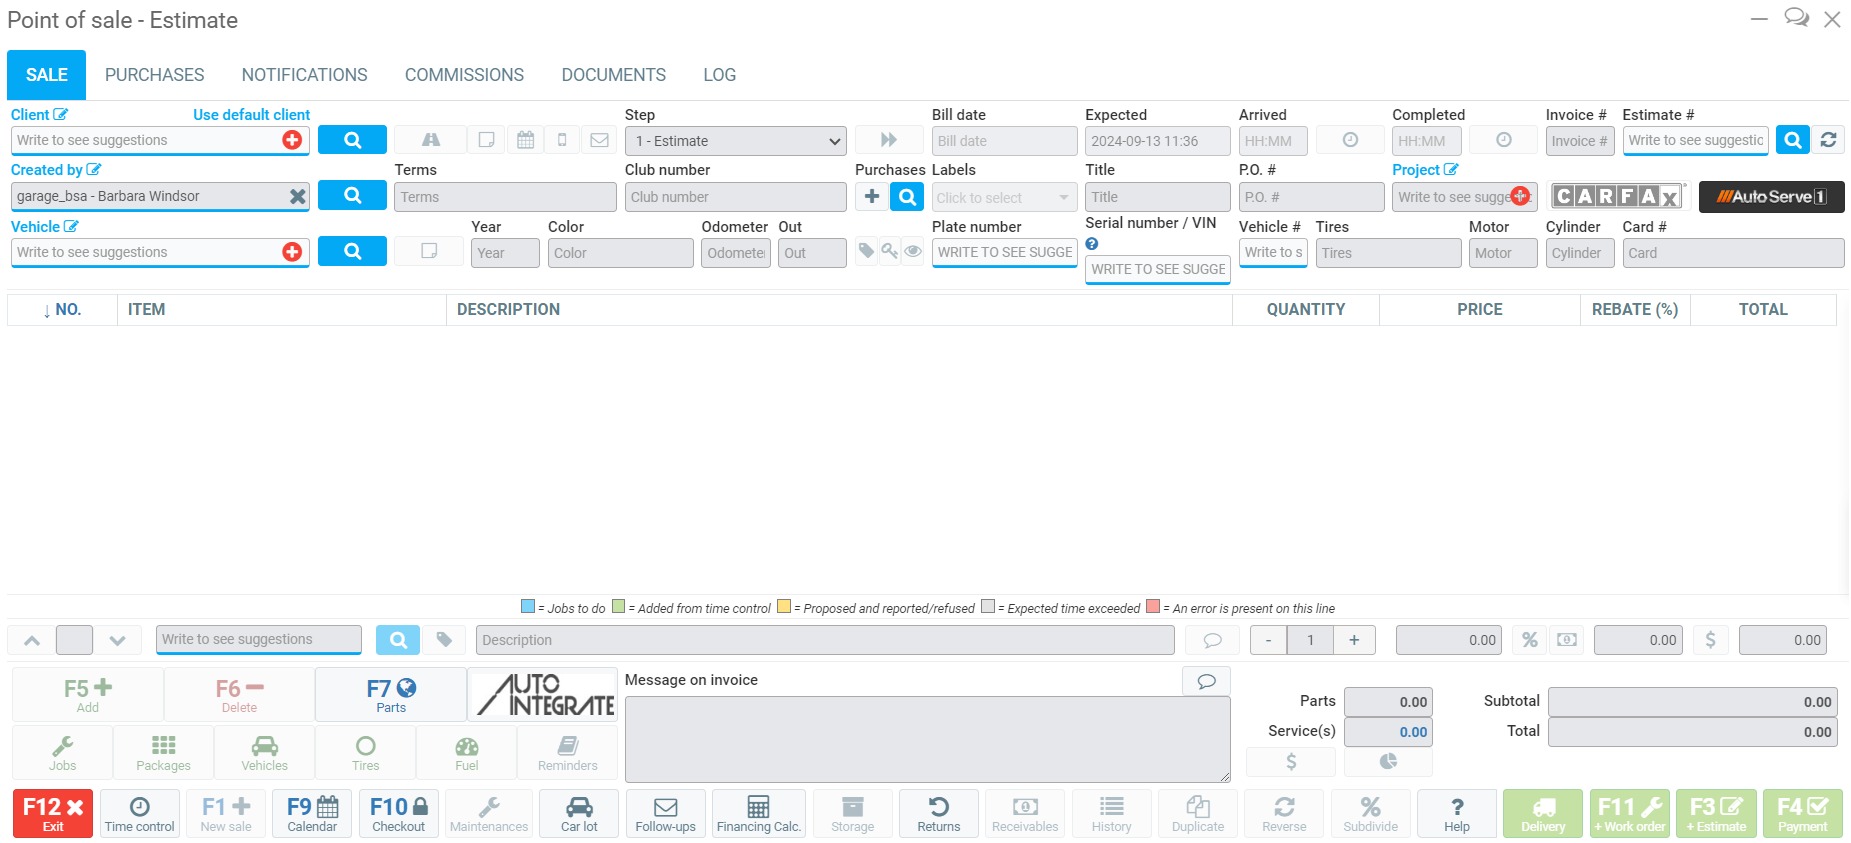Open the F7 Parts catalog
The height and width of the screenshot is (843, 1851).
390,694
